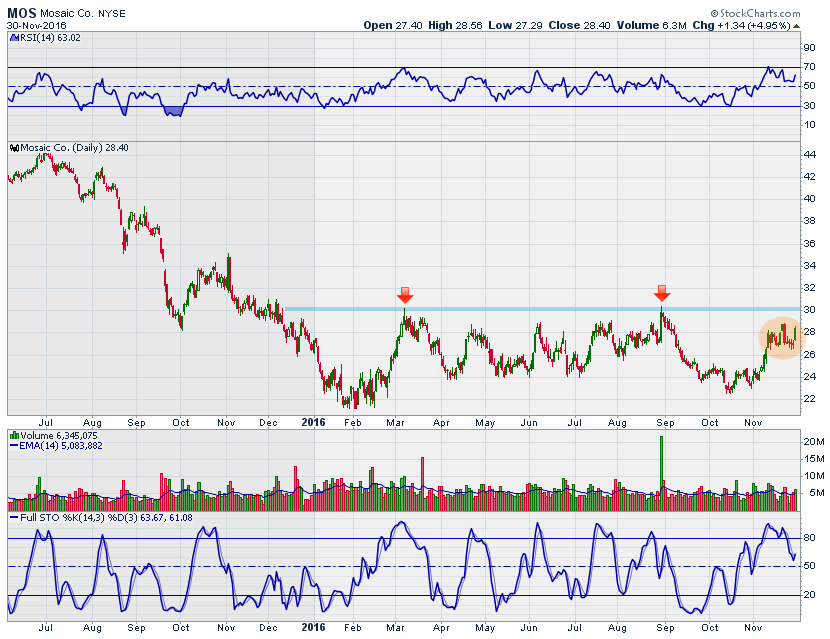Click the 'Mosaic Co. (Daily) 28.40' price label
Screen dimensions: 830x639
[x=75, y=148]
